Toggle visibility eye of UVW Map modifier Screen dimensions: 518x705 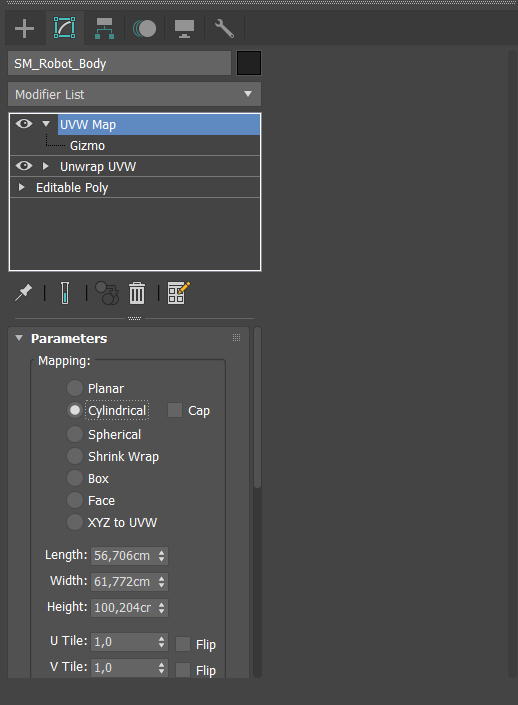pyautogui.click(x=24, y=124)
